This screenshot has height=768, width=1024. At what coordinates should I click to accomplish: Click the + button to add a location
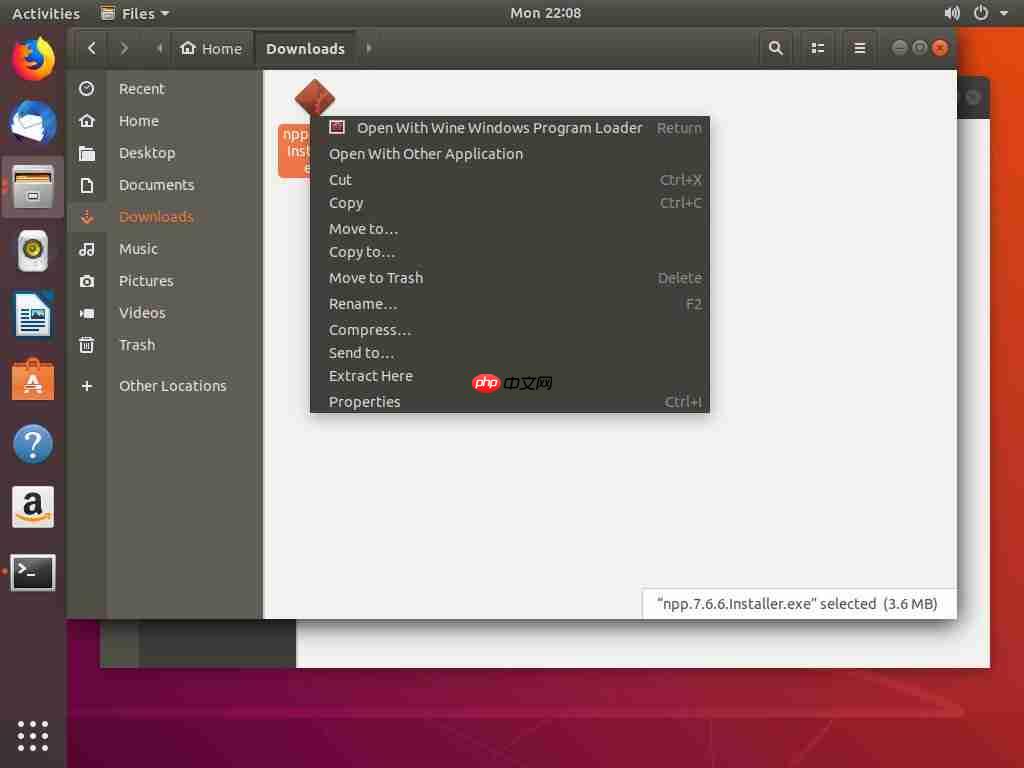87,385
